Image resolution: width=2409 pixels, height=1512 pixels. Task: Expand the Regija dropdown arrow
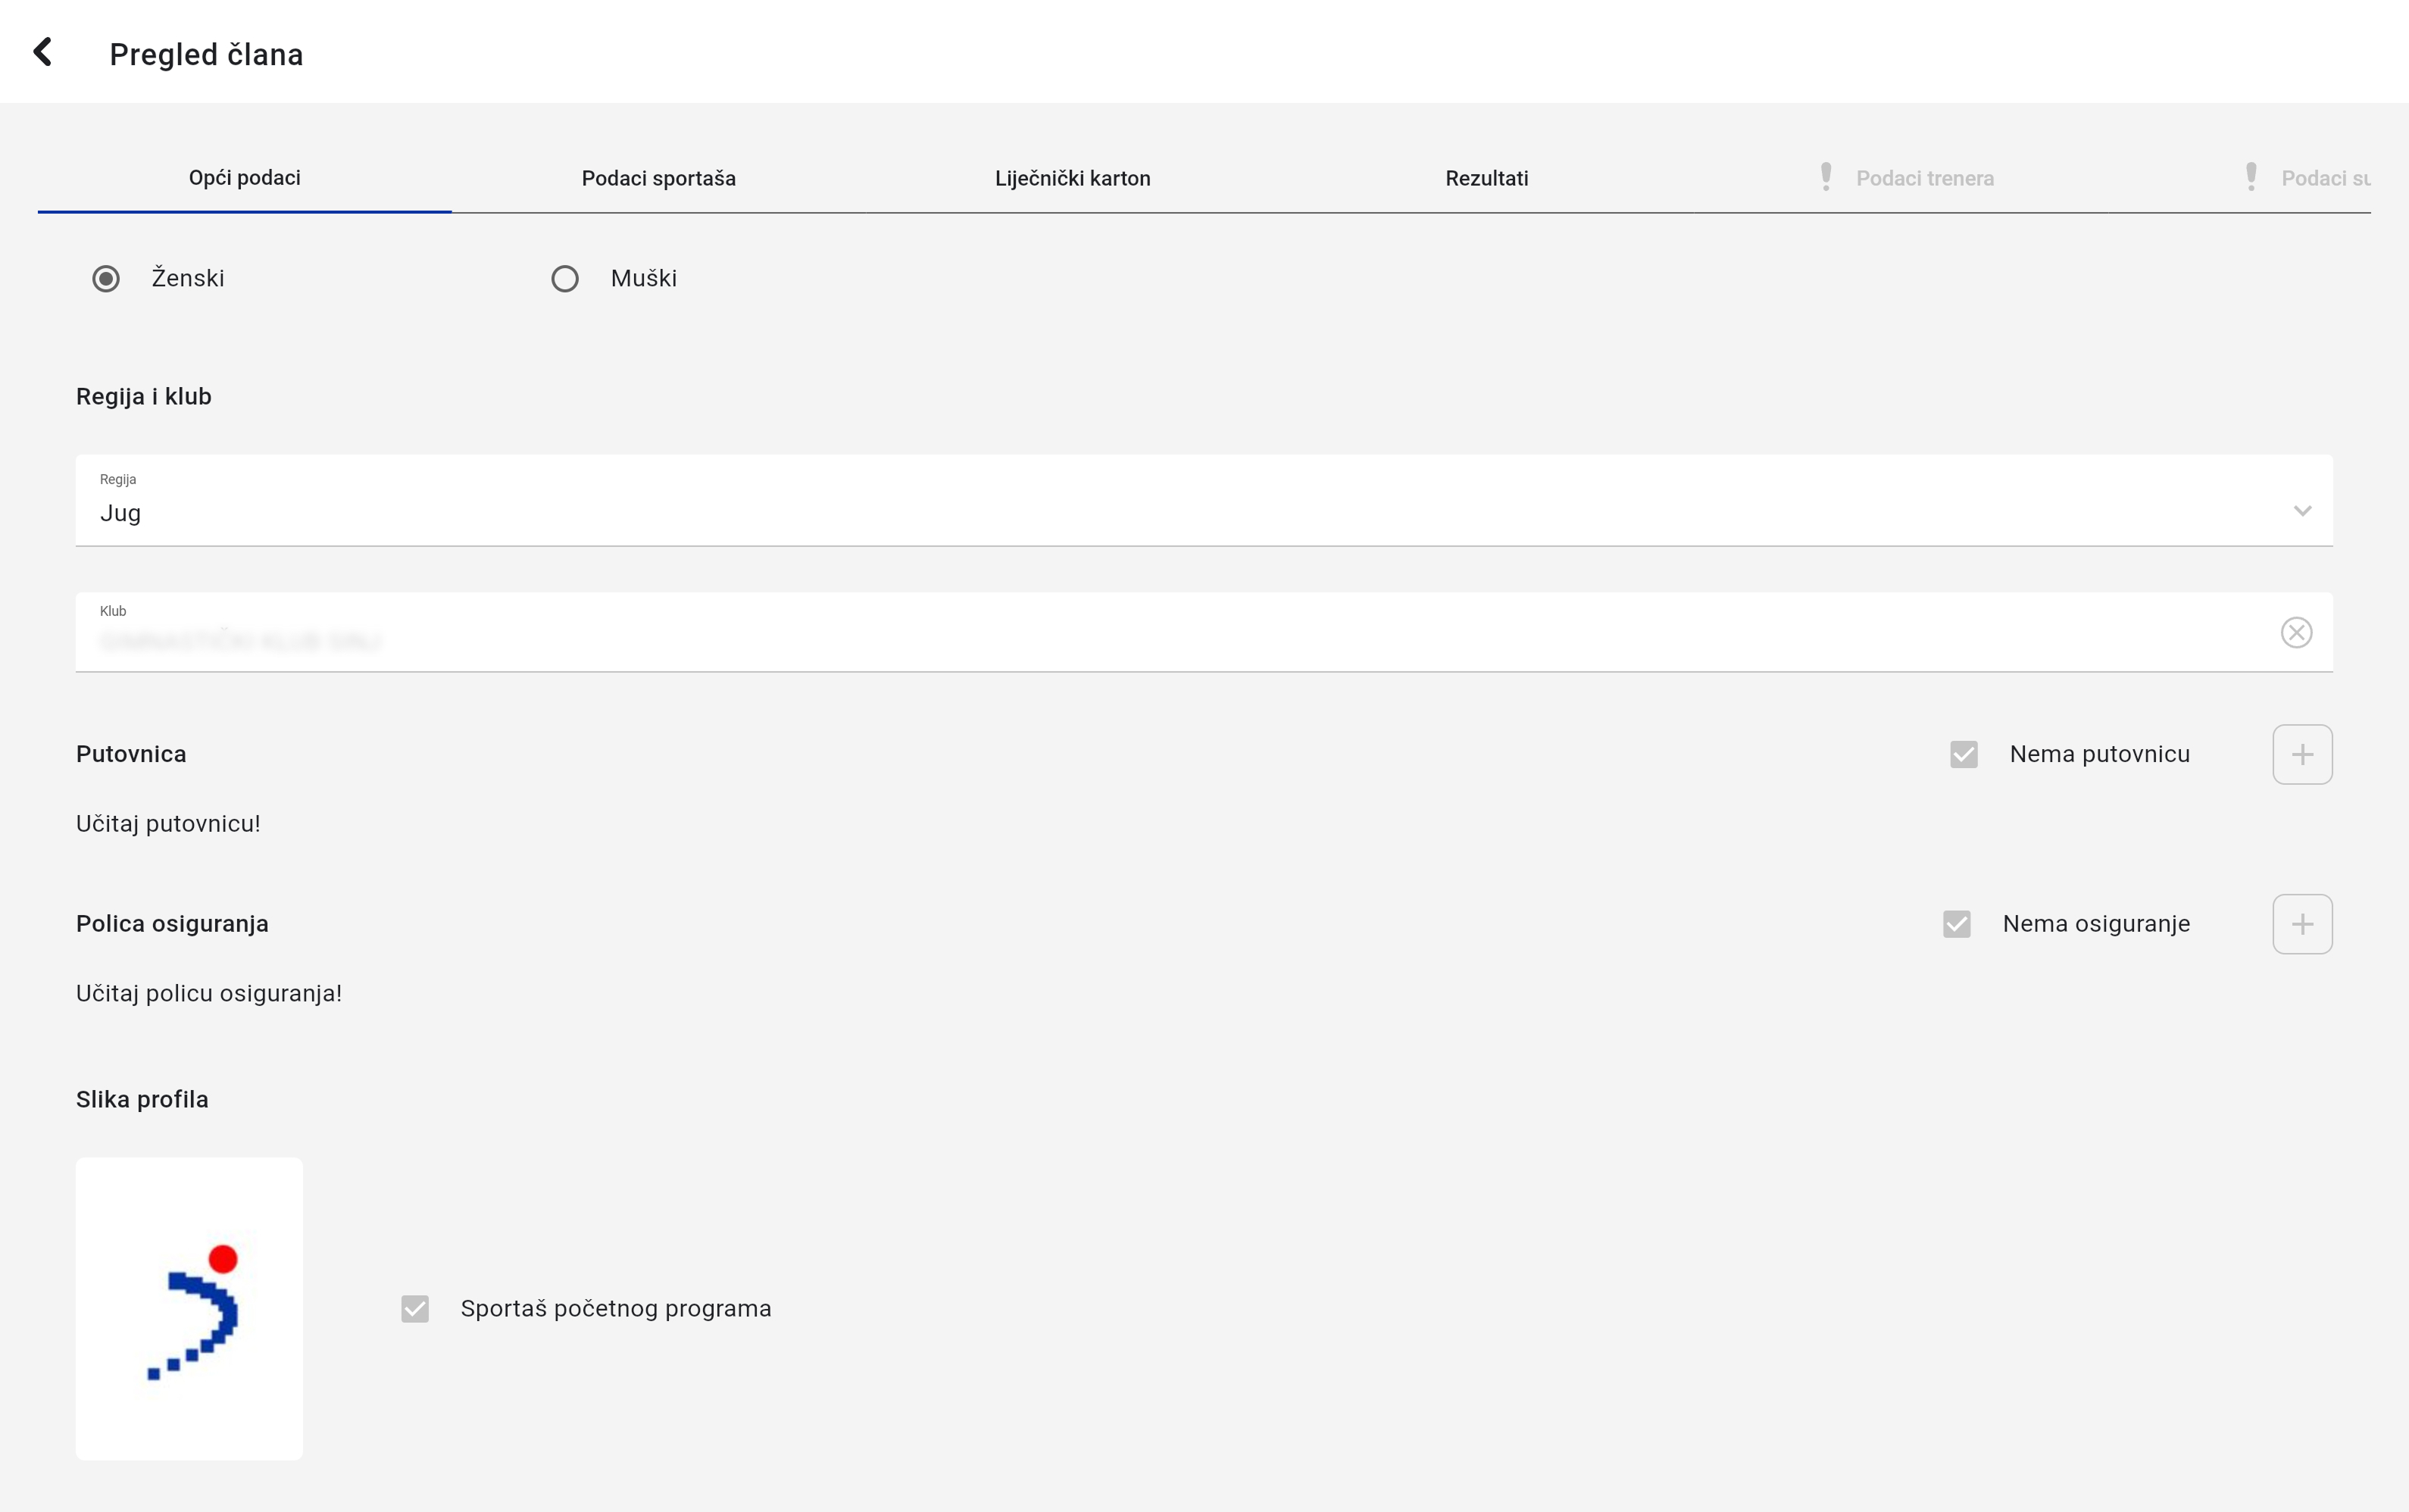pyautogui.click(x=2302, y=511)
